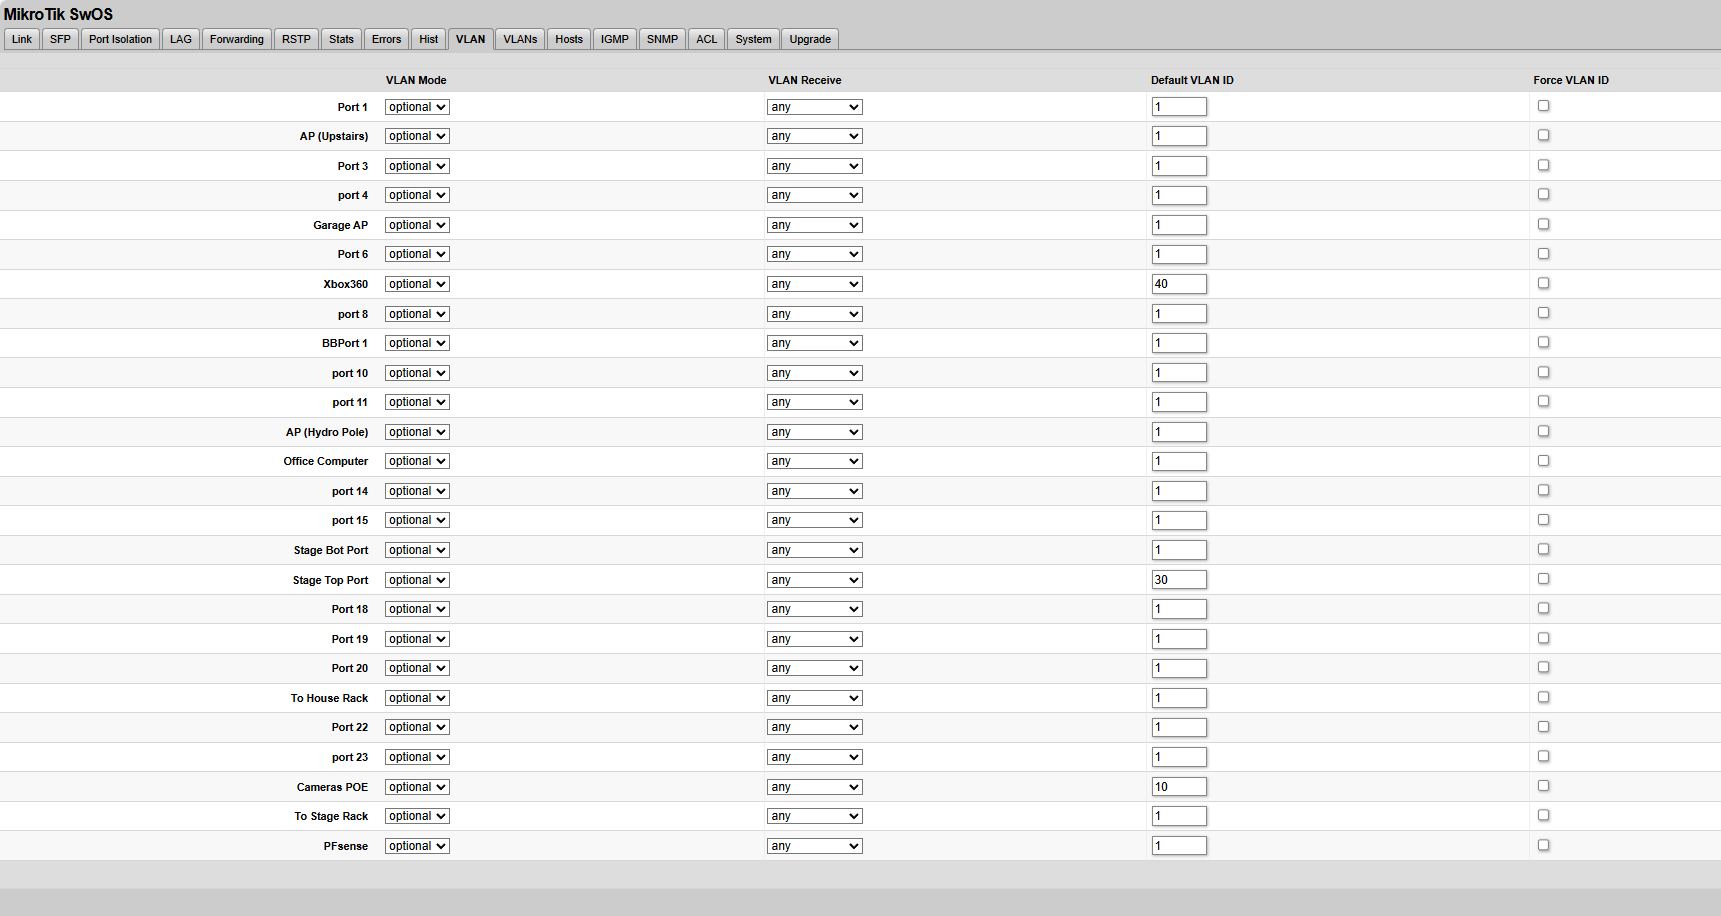This screenshot has width=1721, height=916.
Task: Go to the IGMP tab
Action: (x=615, y=39)
